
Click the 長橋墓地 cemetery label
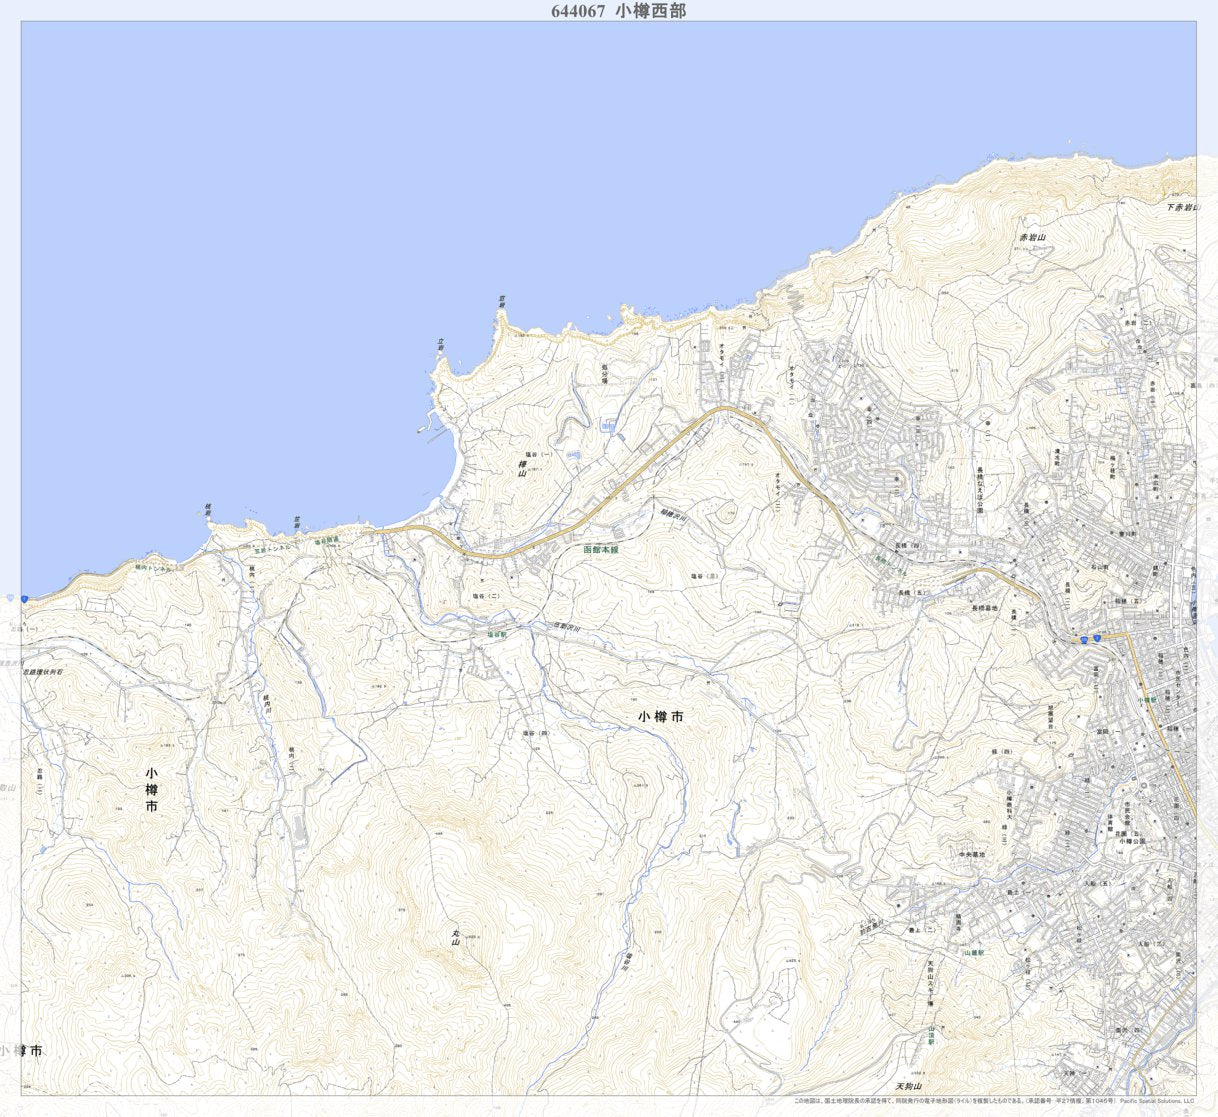coord(985,608)
